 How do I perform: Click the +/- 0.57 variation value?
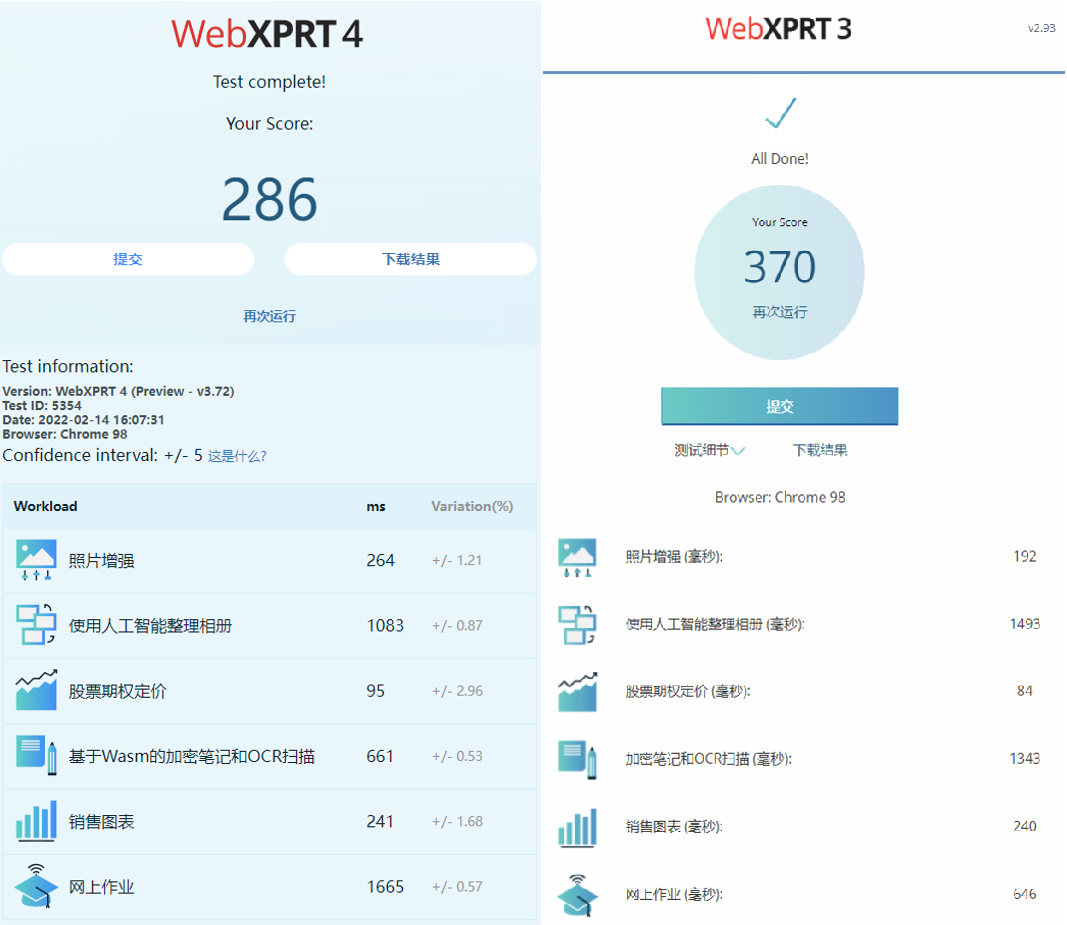coord(457,887)
